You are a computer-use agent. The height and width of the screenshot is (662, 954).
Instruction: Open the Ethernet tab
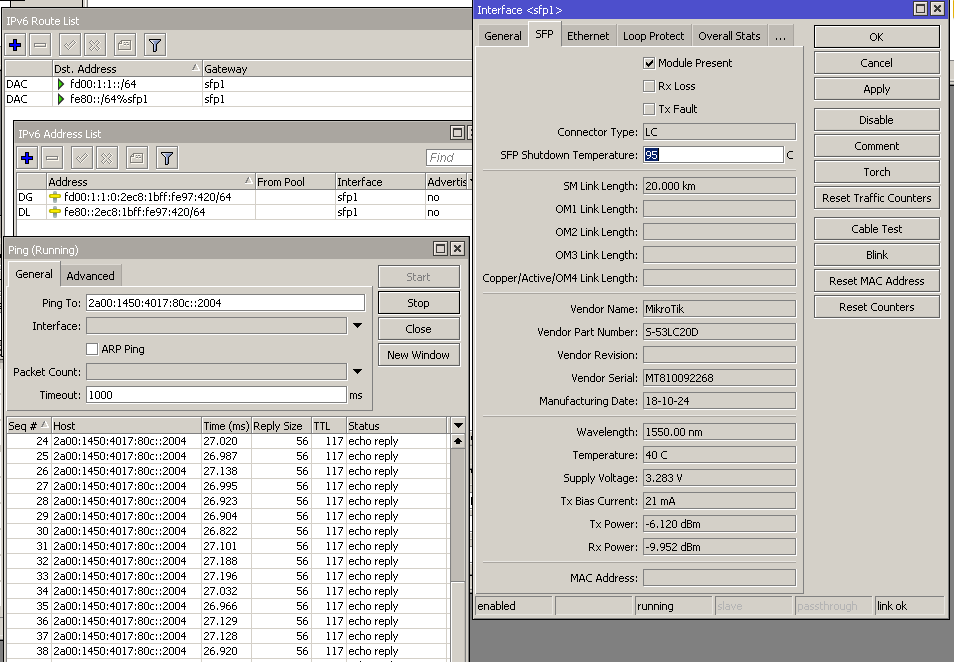pos(588,37)
